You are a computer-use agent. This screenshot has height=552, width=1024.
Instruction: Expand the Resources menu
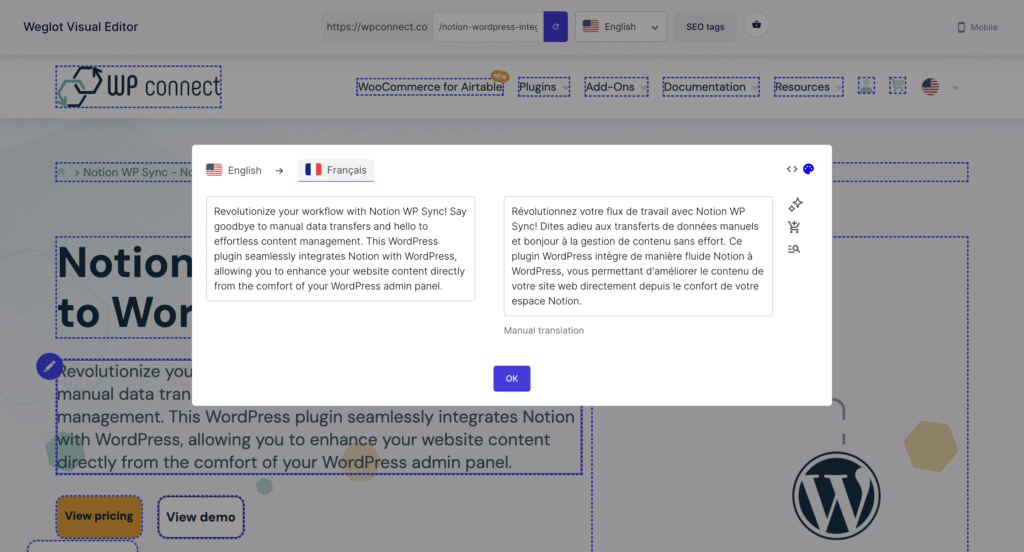click(808, 87)
